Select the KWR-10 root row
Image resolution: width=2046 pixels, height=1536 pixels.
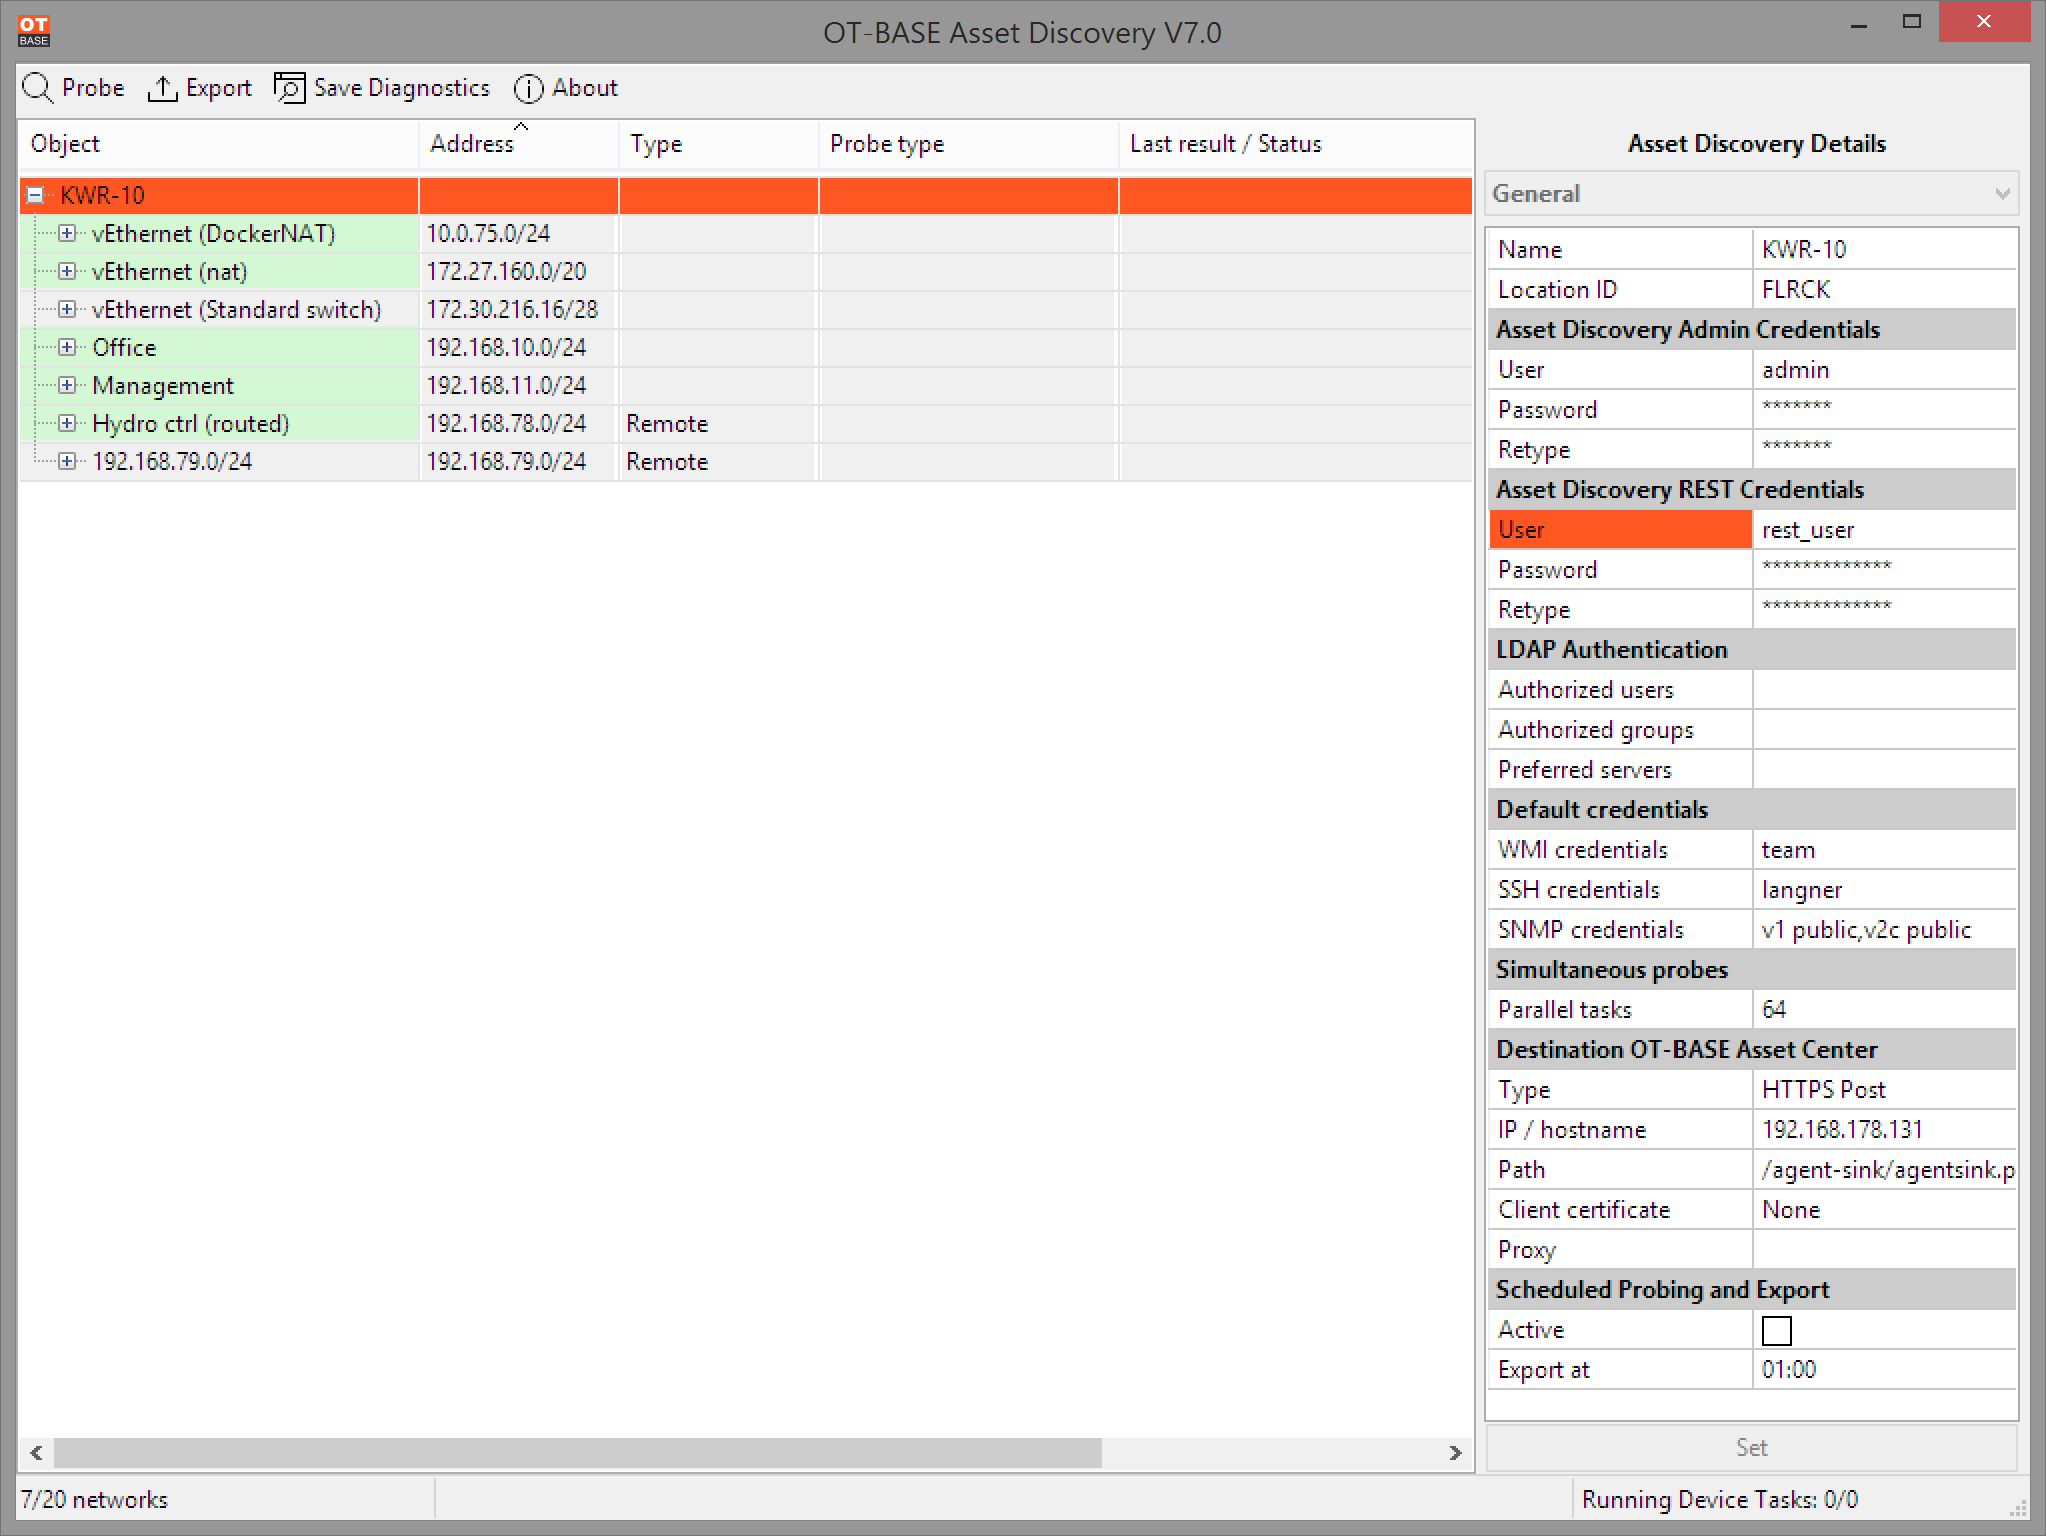746,195
